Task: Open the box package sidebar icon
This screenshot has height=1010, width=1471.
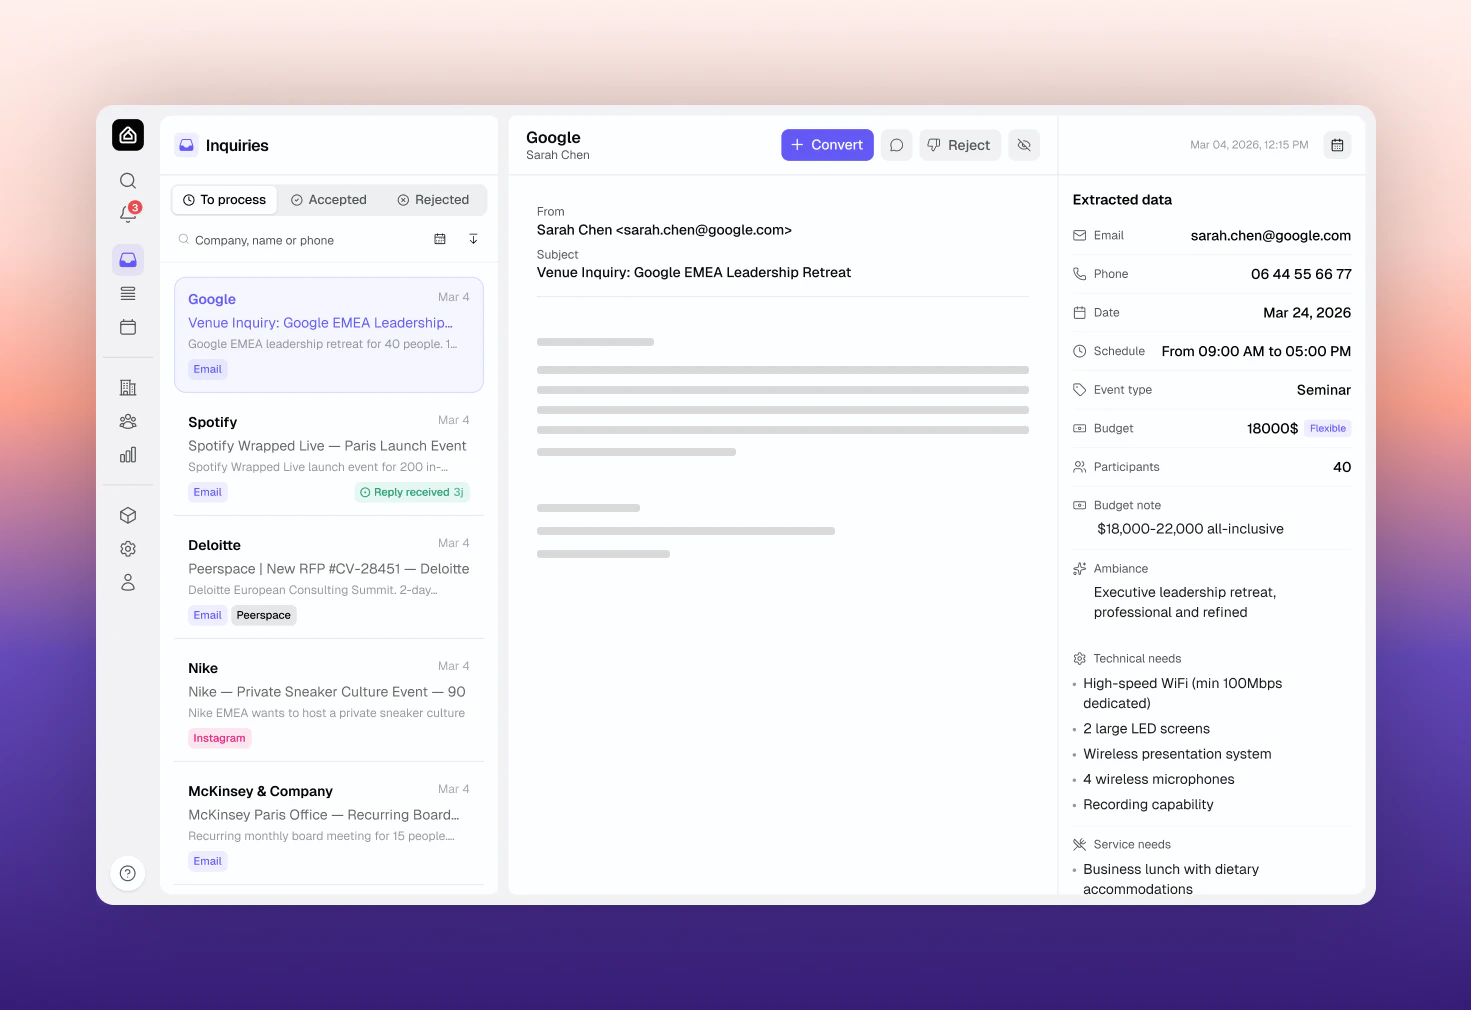Action: click(x=128, y=516)
